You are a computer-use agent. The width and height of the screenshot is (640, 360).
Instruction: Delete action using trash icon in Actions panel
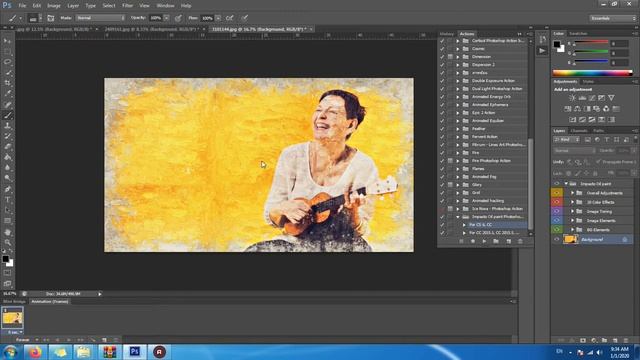(x=520, y=241)
